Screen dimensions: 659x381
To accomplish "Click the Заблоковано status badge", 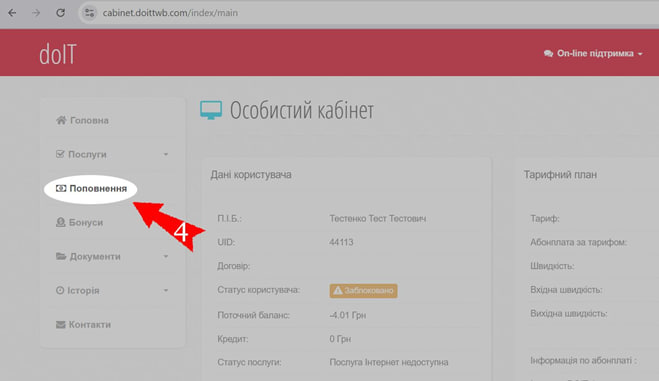I will pos(364,291).
